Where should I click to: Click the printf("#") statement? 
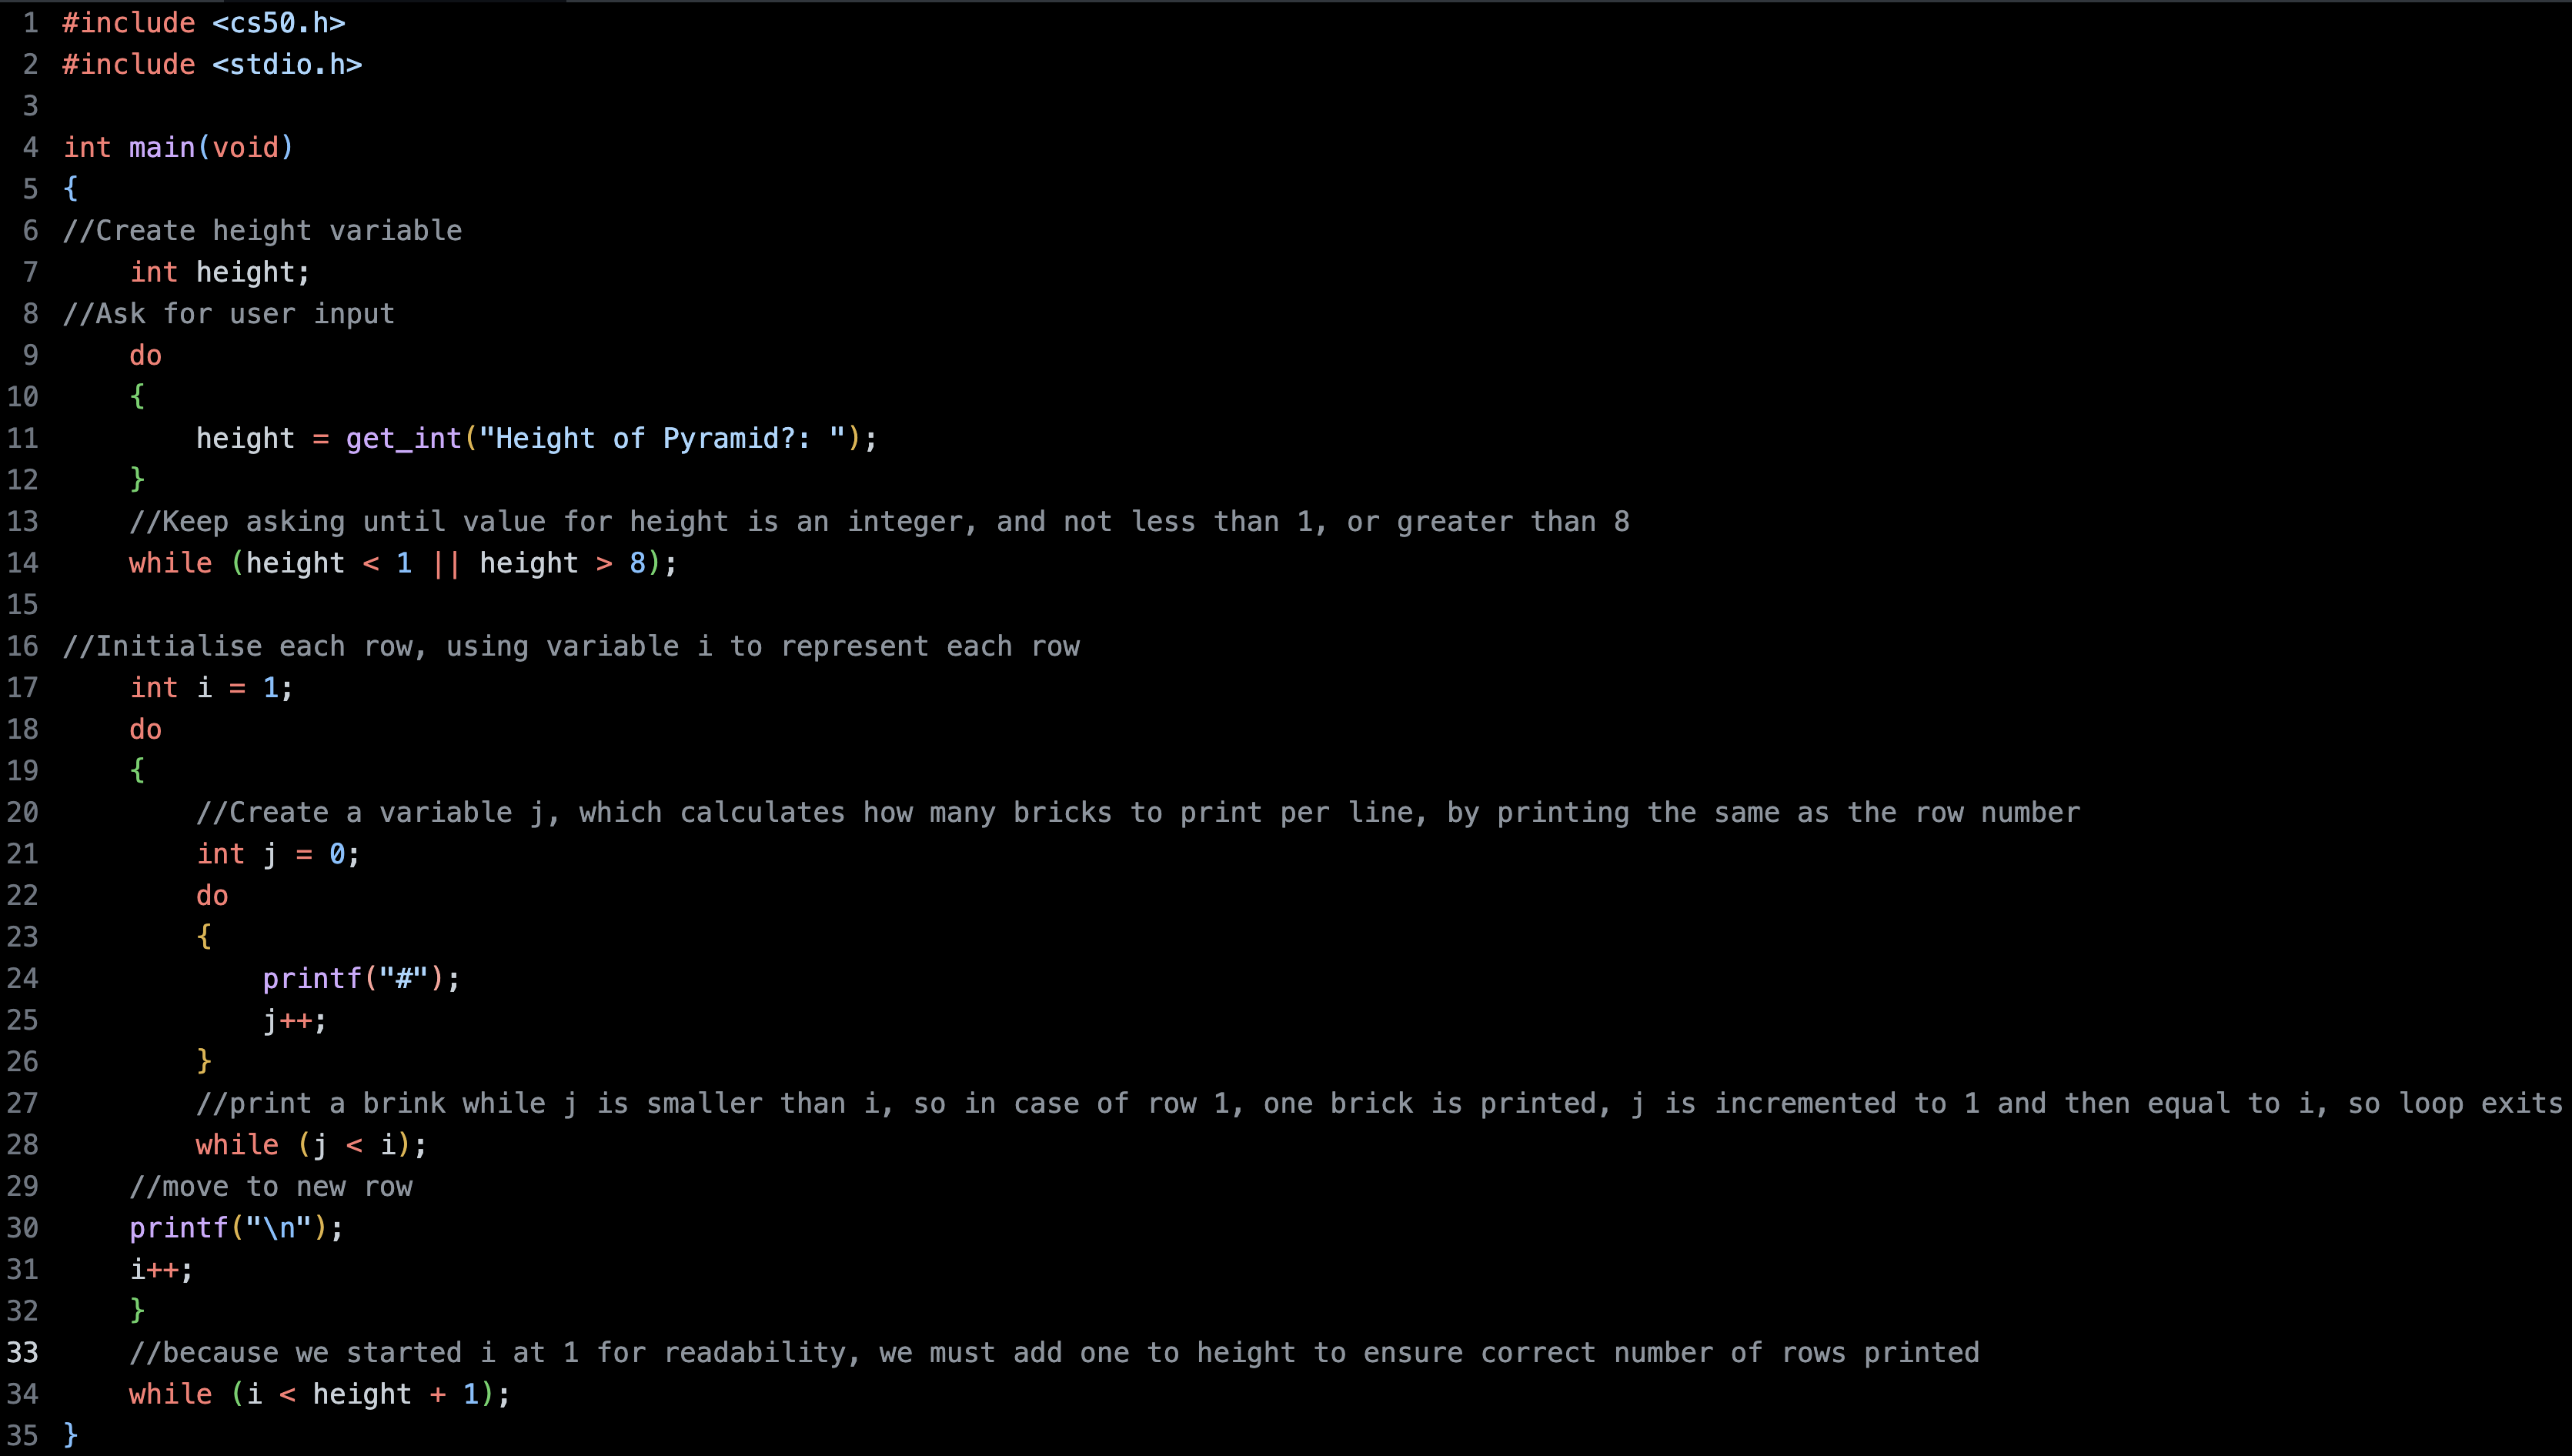(x=361, y=979)
